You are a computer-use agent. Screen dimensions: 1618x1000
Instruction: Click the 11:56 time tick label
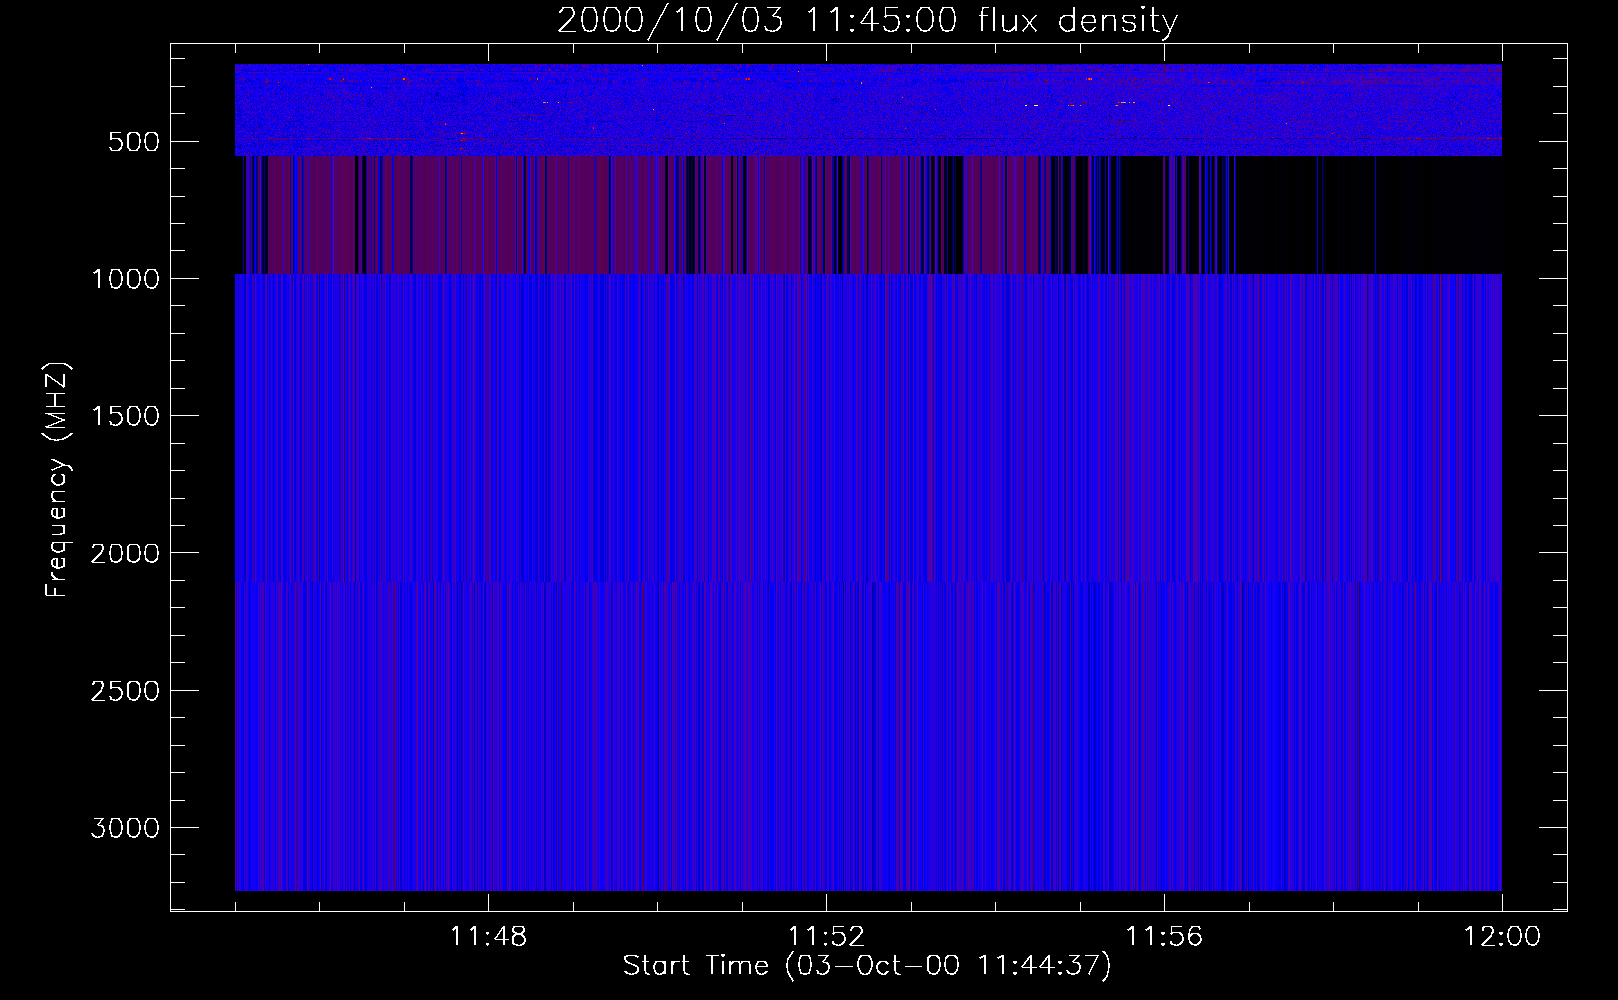point(1164,937)
